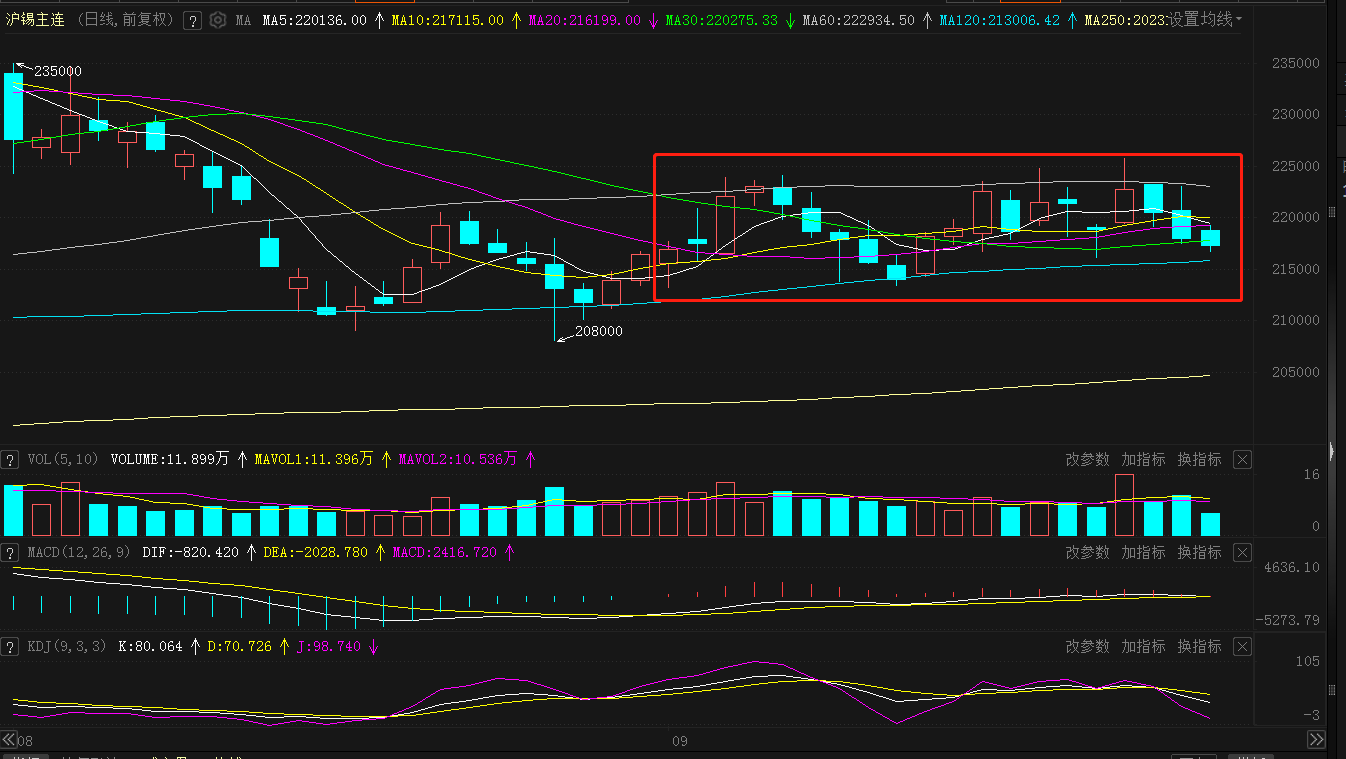Click the MA indicator label
The image size is (1346, 759).
coord(243,20)
